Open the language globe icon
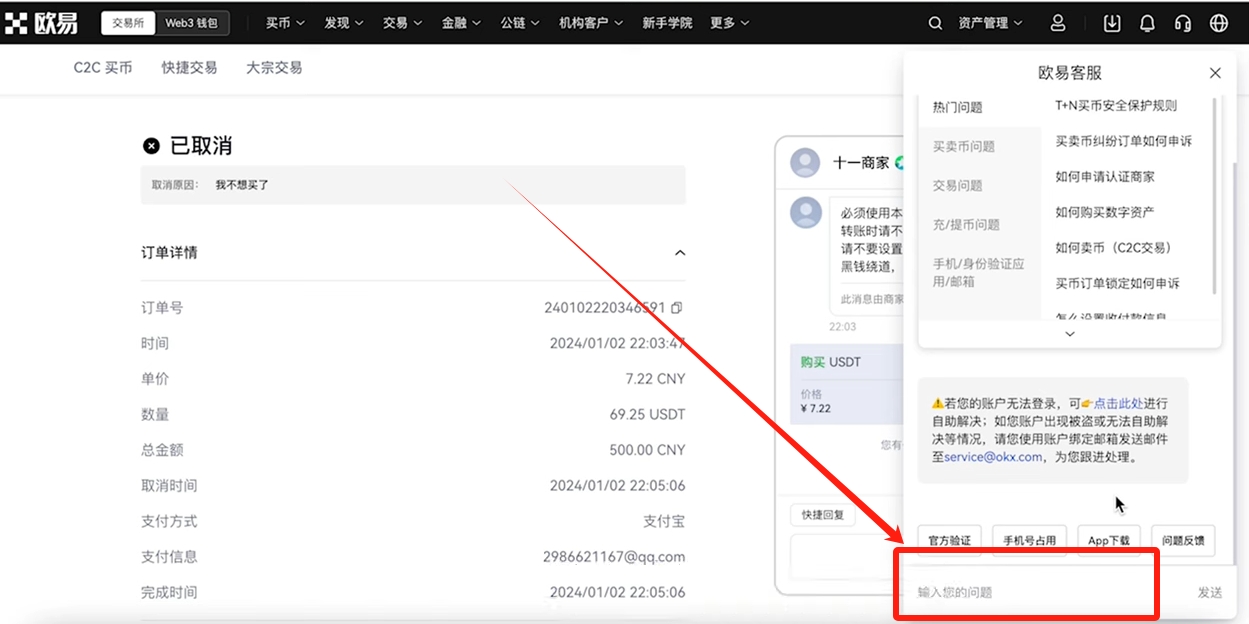Viewport: 1249px width, 624px height. (1219, 23)
